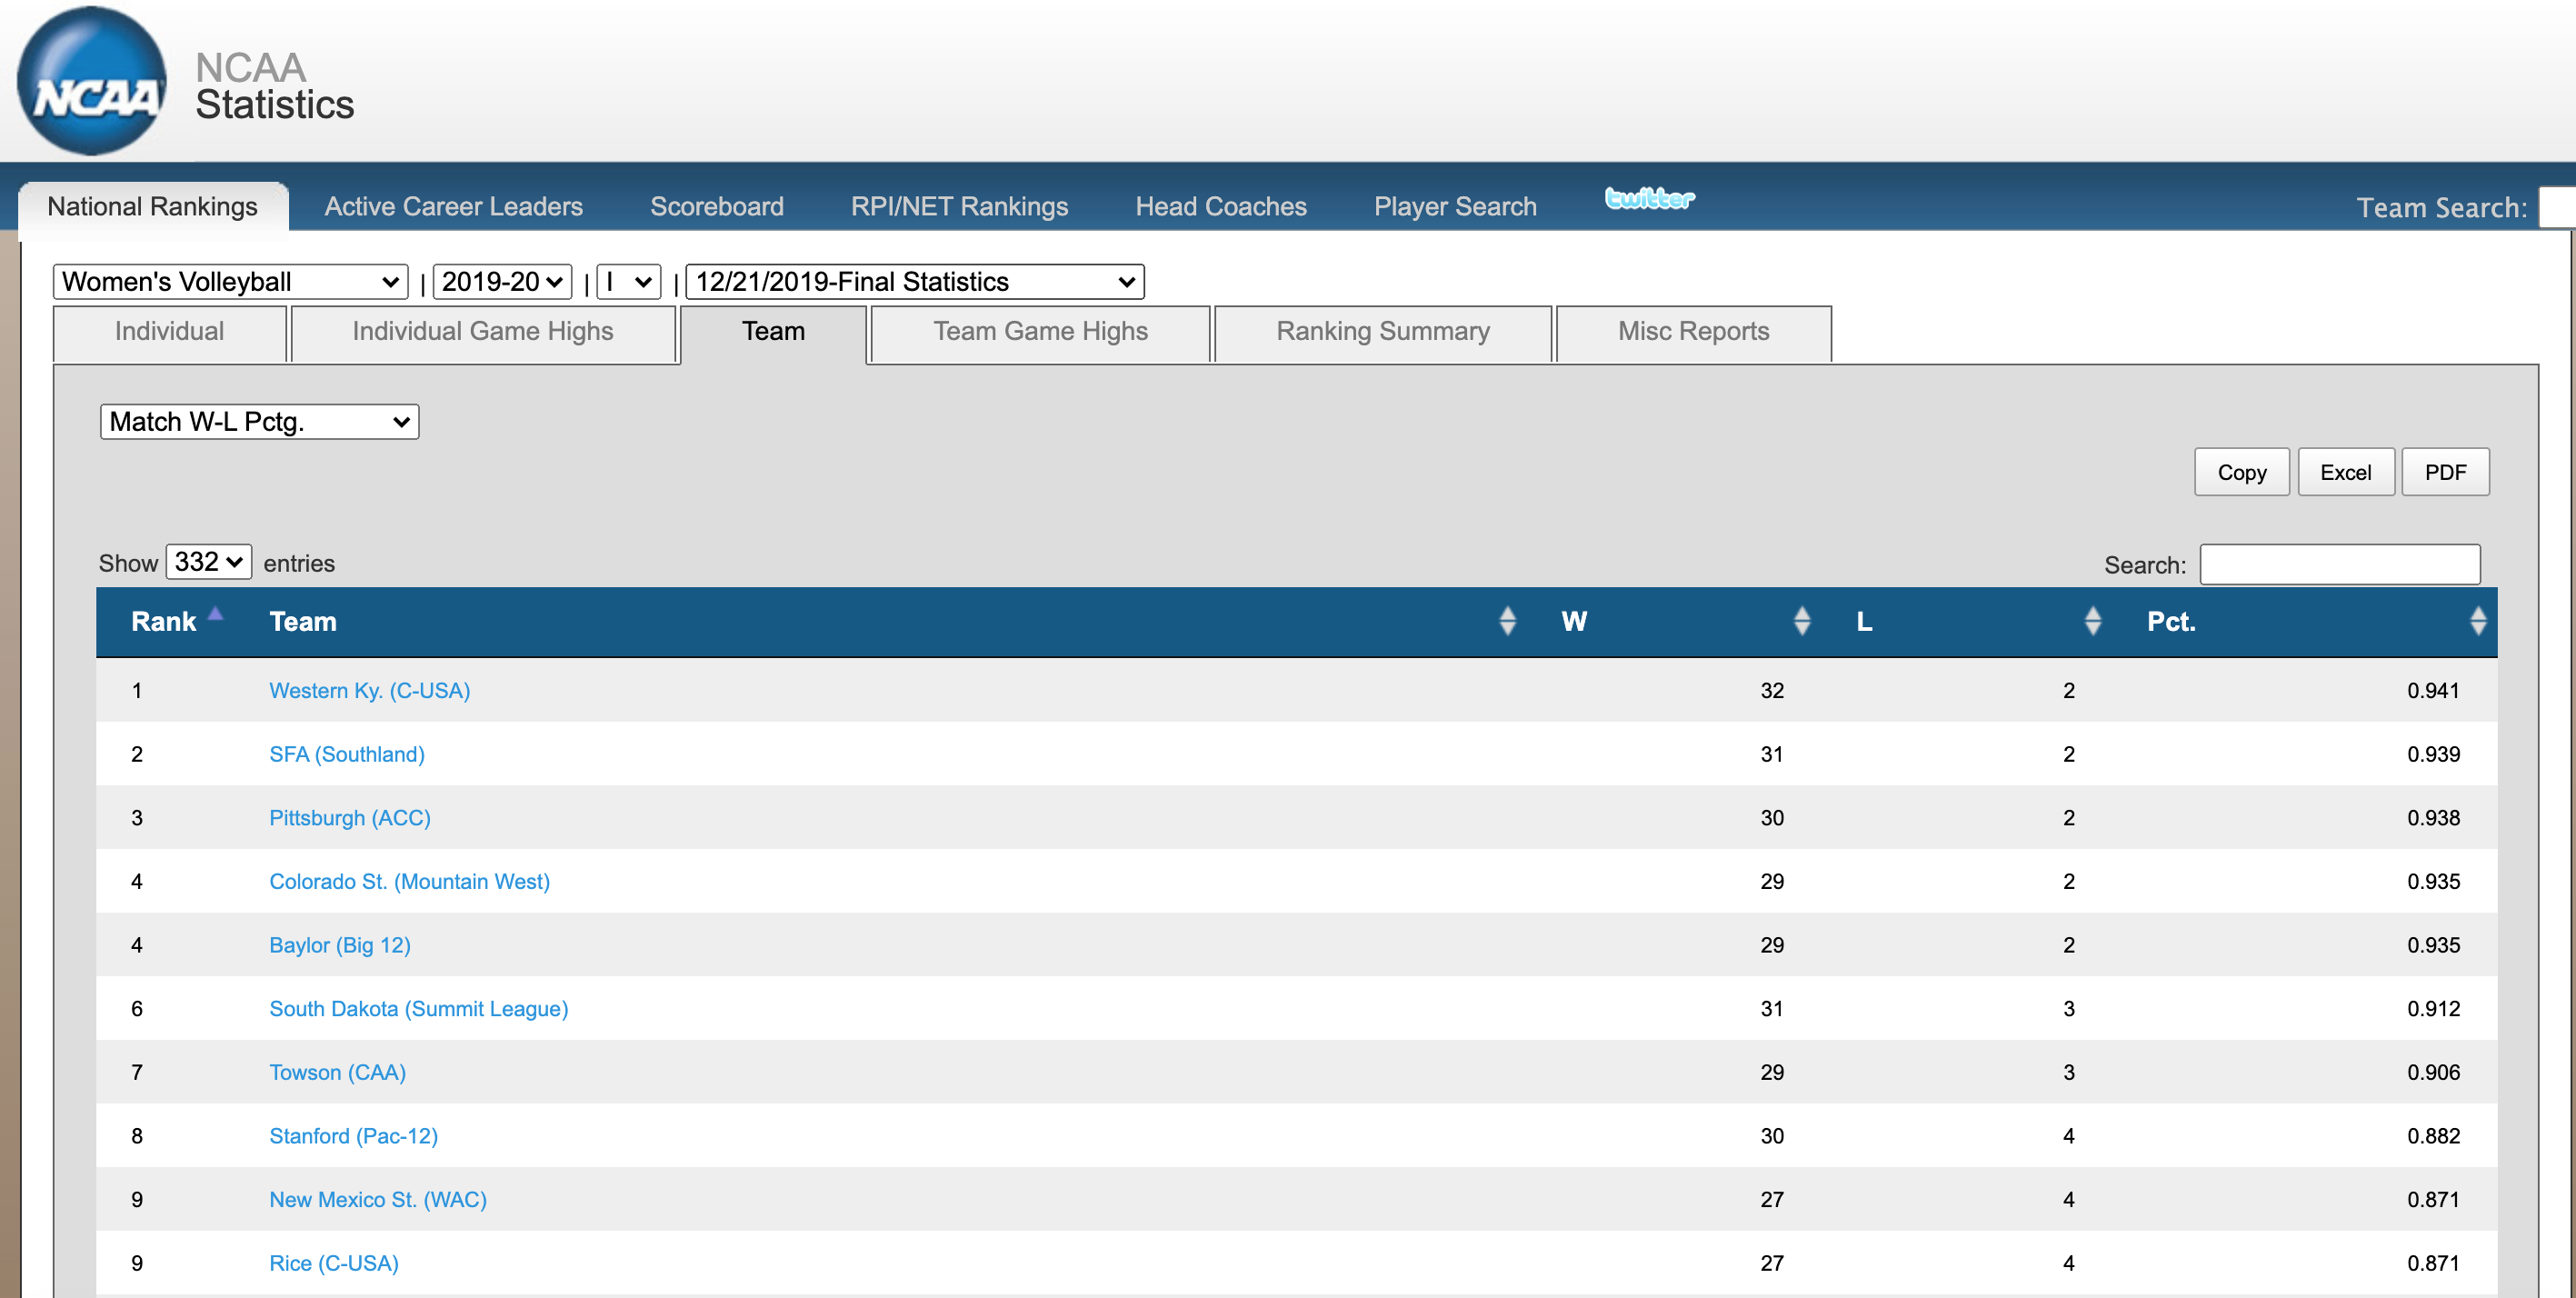Click sort arrows on Team column
This screenshot has width=2576, height=1298.
(1507, 621)
